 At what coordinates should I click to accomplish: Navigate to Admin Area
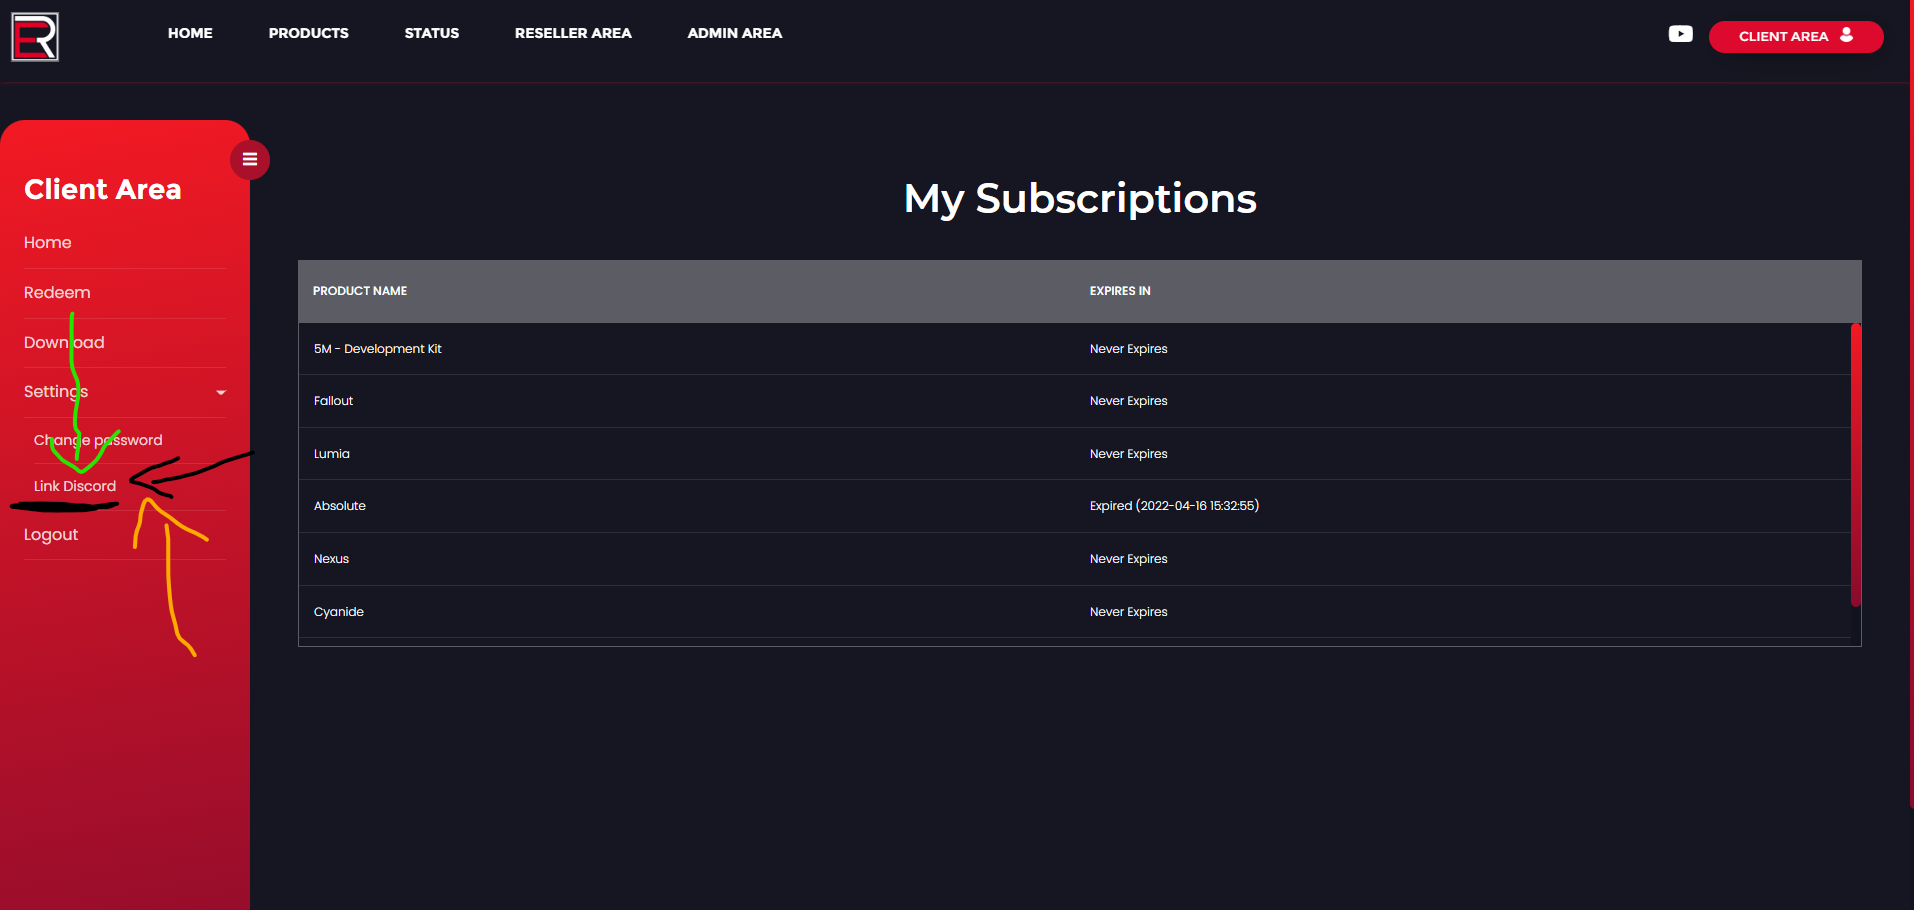click(x=734, y=33)
